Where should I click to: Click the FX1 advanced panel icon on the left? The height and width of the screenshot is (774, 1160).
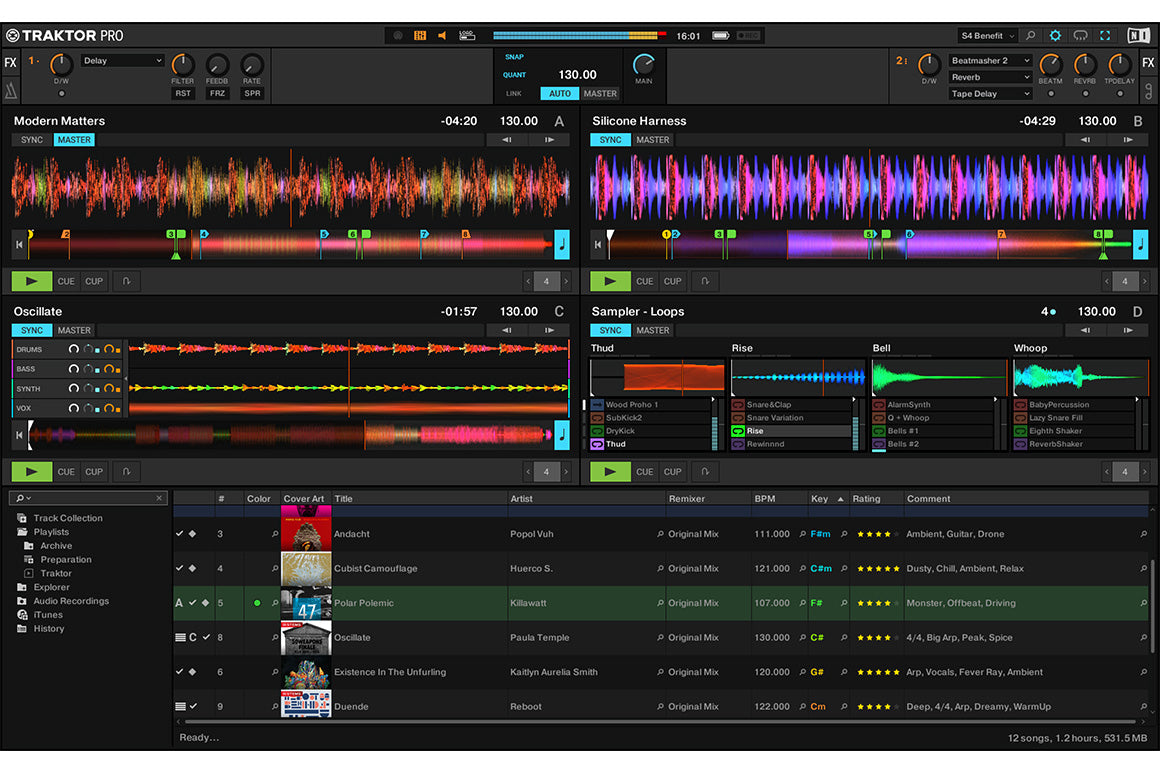pyautogui.click(x=11, y=91)
